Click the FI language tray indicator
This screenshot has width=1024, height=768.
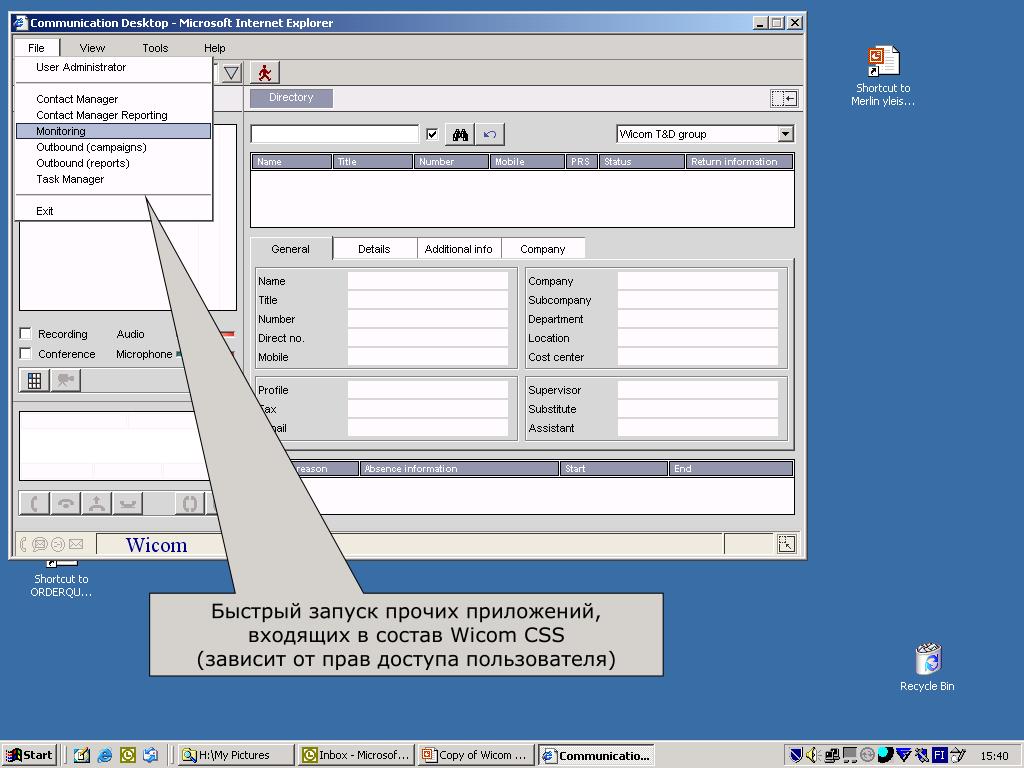[939, 756]
